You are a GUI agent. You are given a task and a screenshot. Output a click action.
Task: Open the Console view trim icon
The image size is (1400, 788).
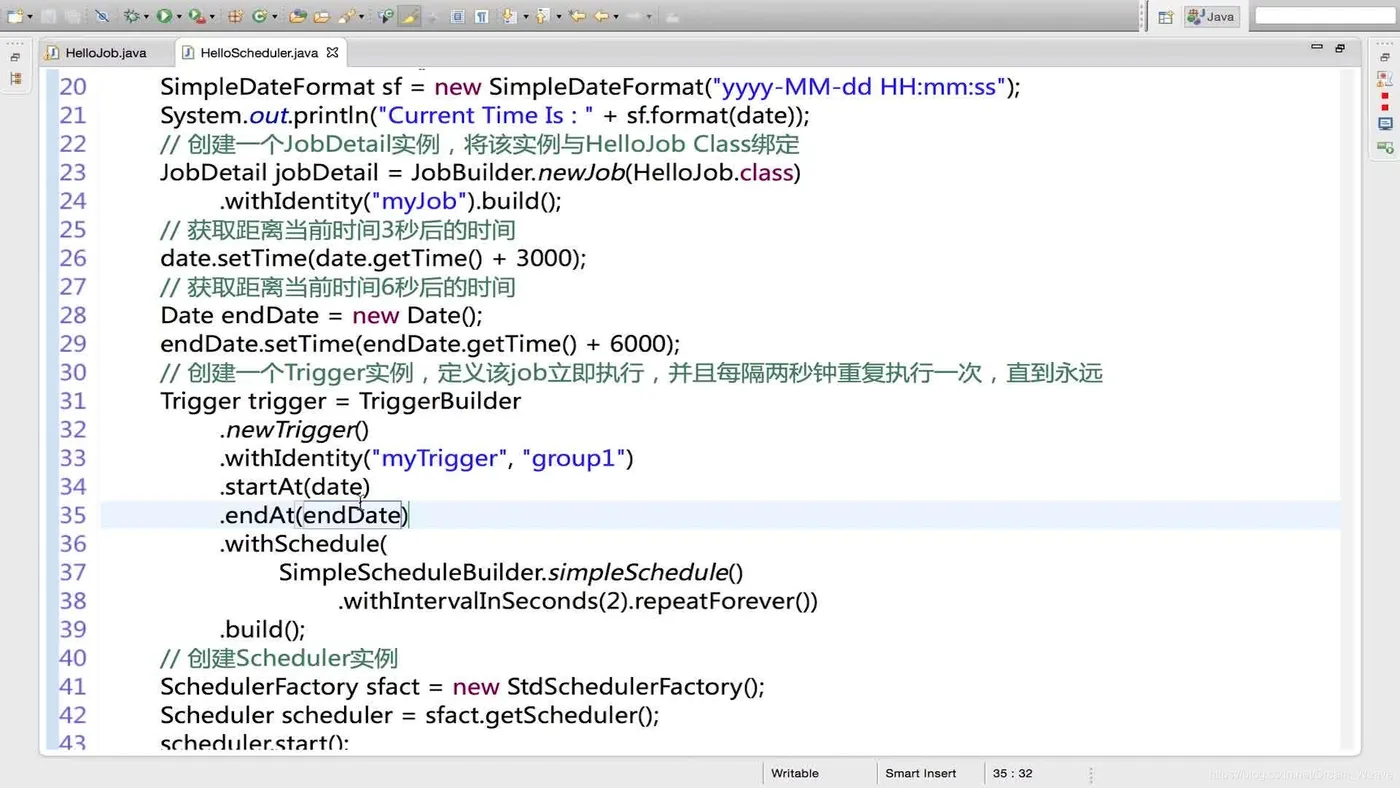(x=1385, y=124)
